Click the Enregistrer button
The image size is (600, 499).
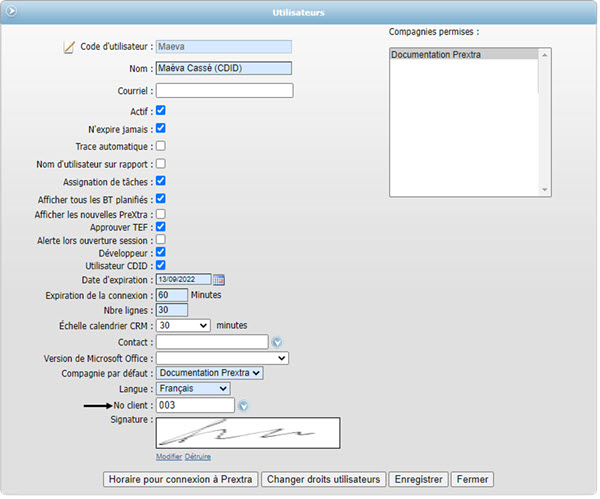coord(418,480)
